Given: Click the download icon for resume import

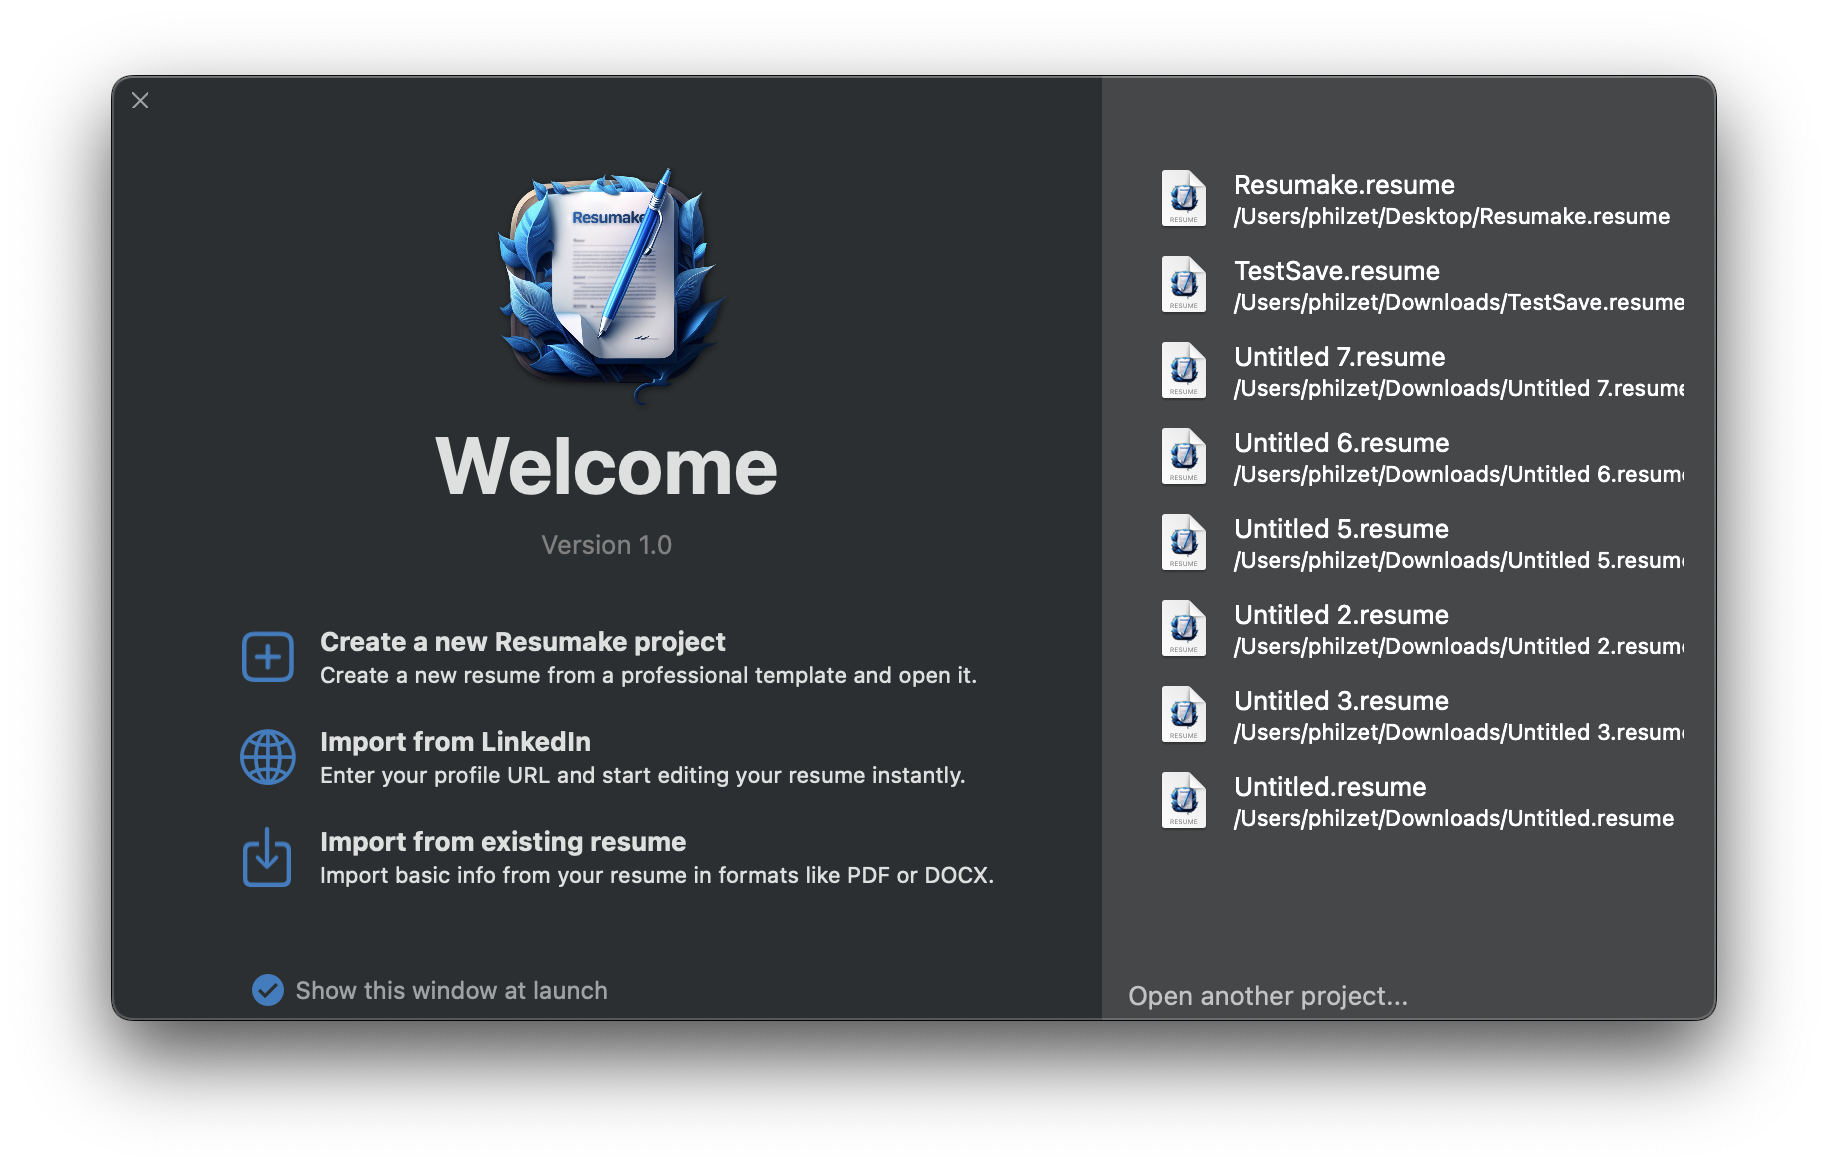Looking at the screenshot, I should (x=267, y=857).
